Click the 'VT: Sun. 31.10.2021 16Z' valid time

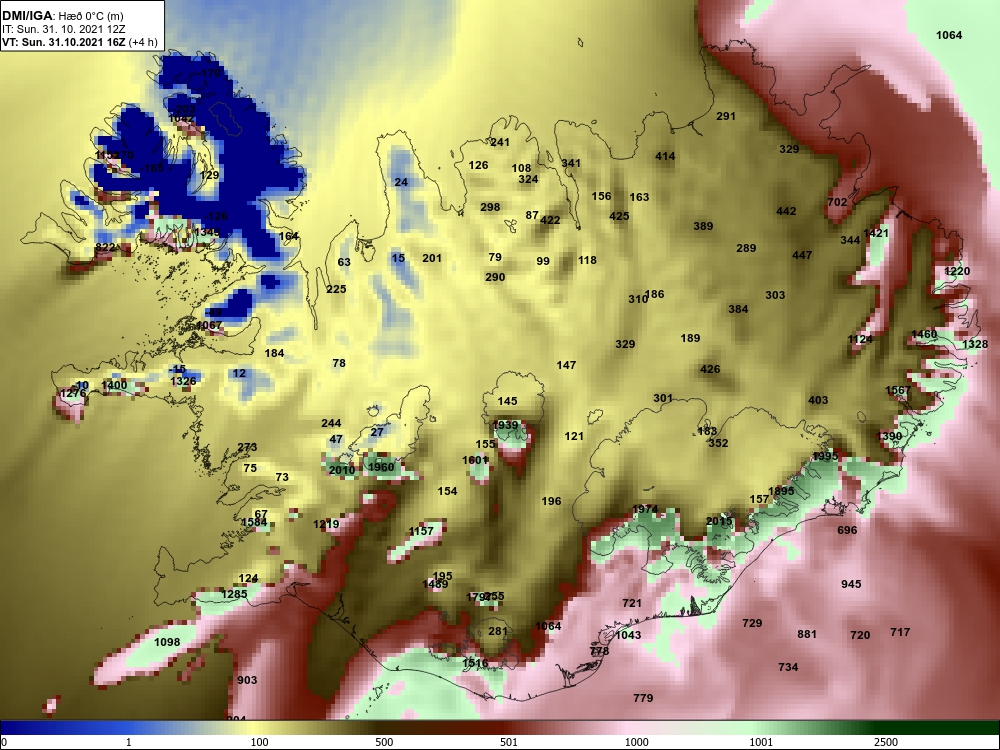click(64, 43)
